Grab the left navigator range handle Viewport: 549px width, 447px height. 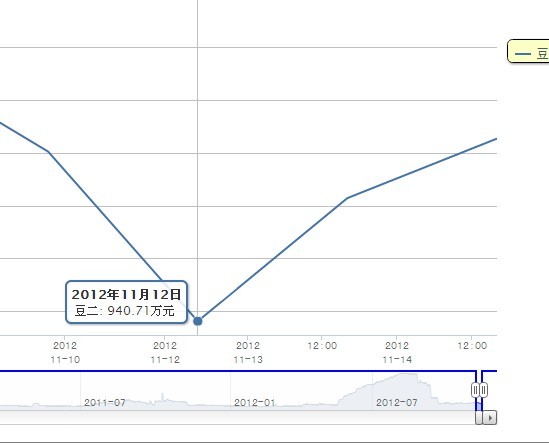coord(475,390)
